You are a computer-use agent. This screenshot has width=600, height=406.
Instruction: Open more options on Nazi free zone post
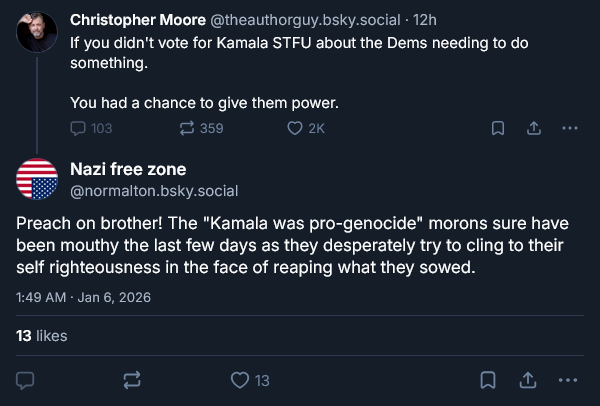coord(567,380)
